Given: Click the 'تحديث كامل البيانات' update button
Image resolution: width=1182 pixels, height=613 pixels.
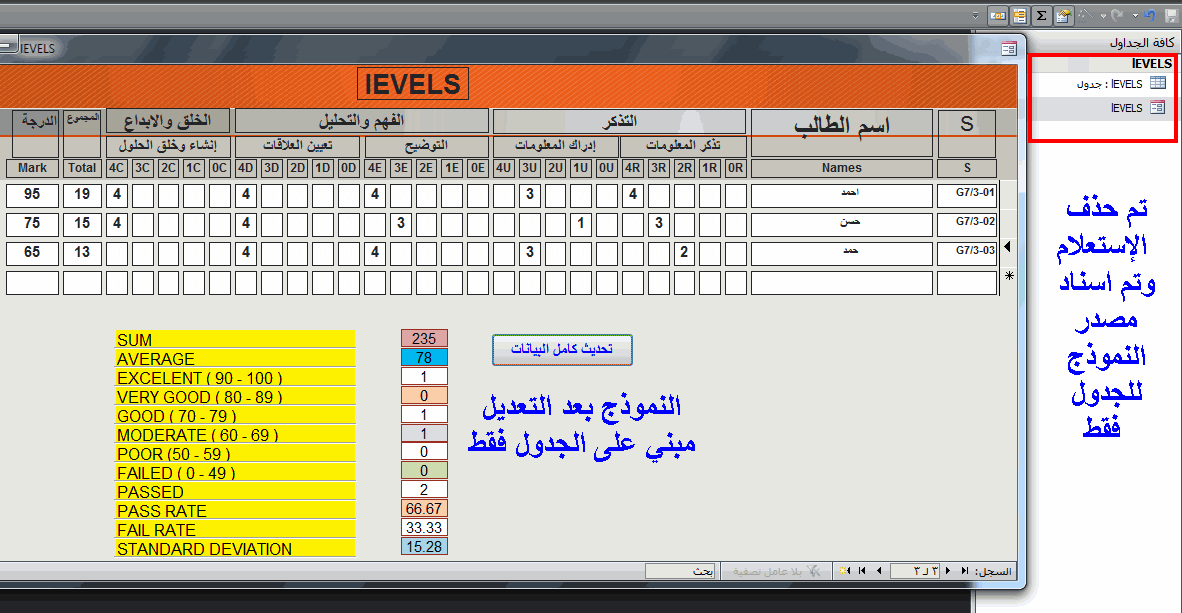Looking at the screenshot, I should click(x=562, y=350).
